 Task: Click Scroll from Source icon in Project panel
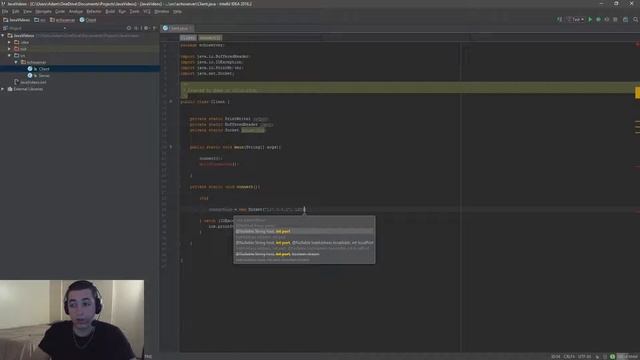pos(129,28)
